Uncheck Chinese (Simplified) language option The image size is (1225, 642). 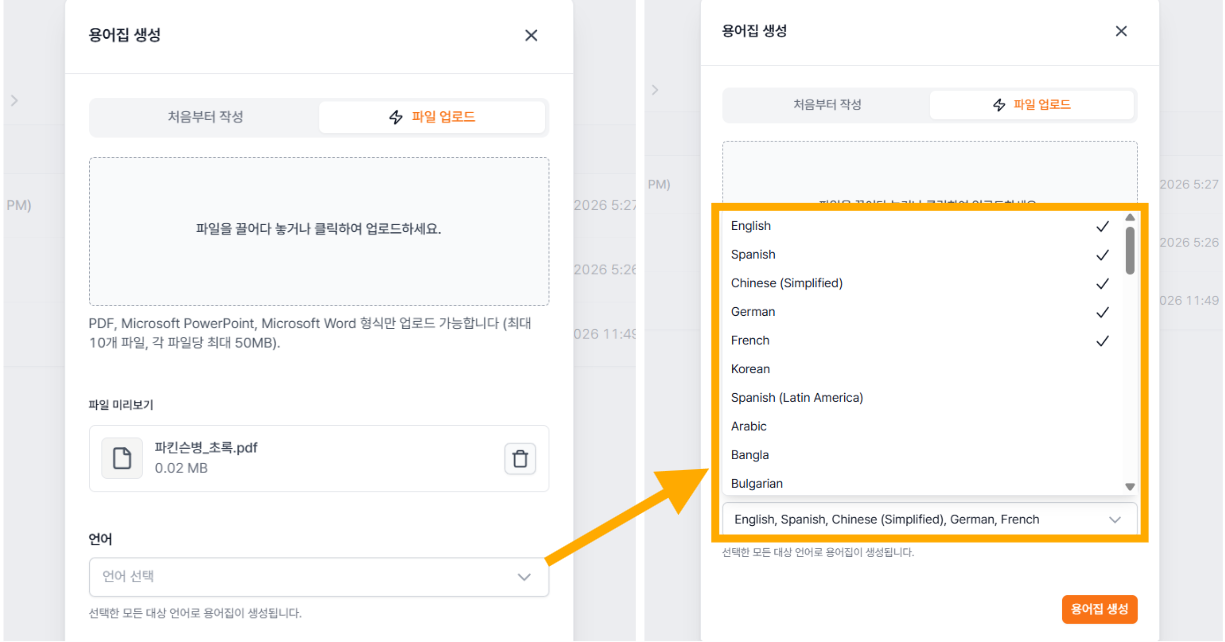click(921, 283)
